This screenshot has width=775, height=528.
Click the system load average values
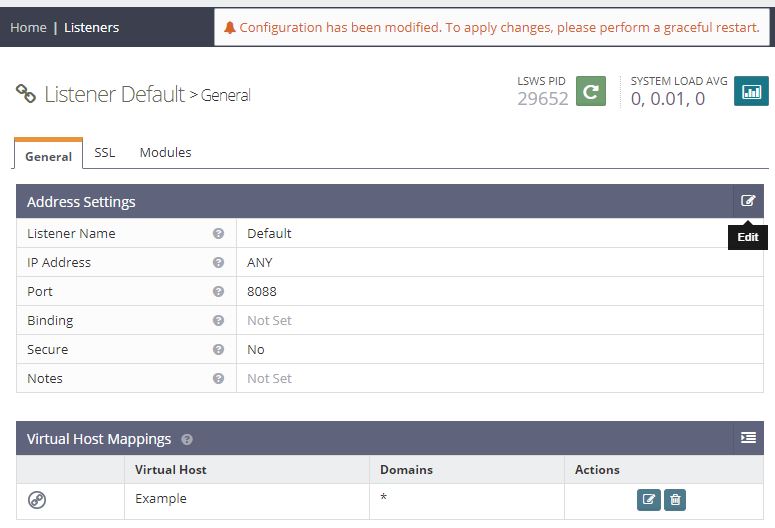[x=668, y=99]
